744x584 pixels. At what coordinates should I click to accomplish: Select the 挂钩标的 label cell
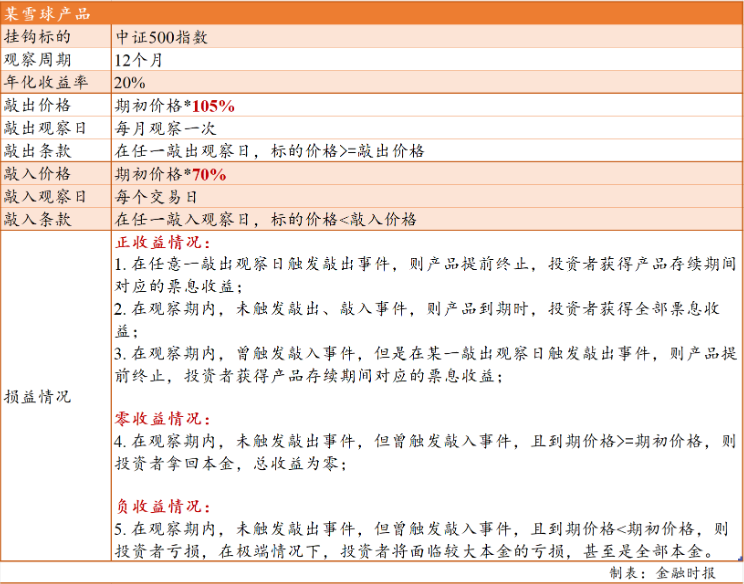56,37
